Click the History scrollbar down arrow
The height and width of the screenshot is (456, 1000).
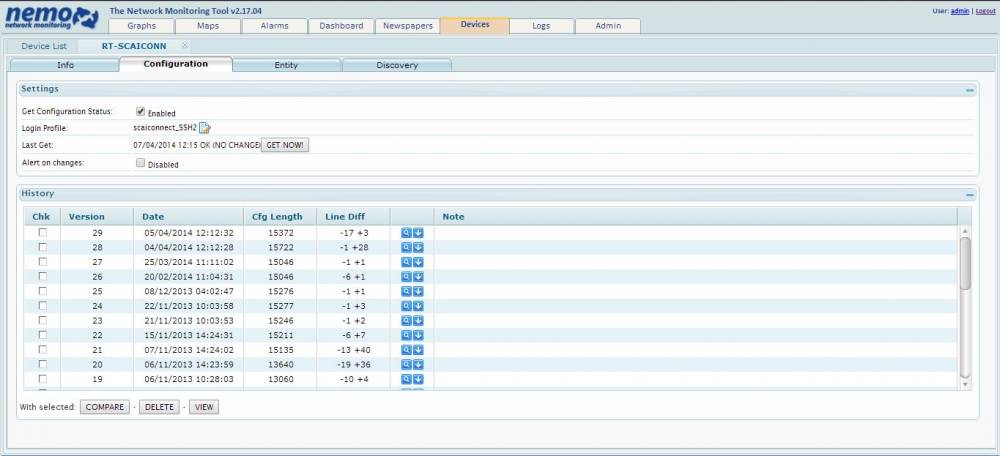coord(965,385)
